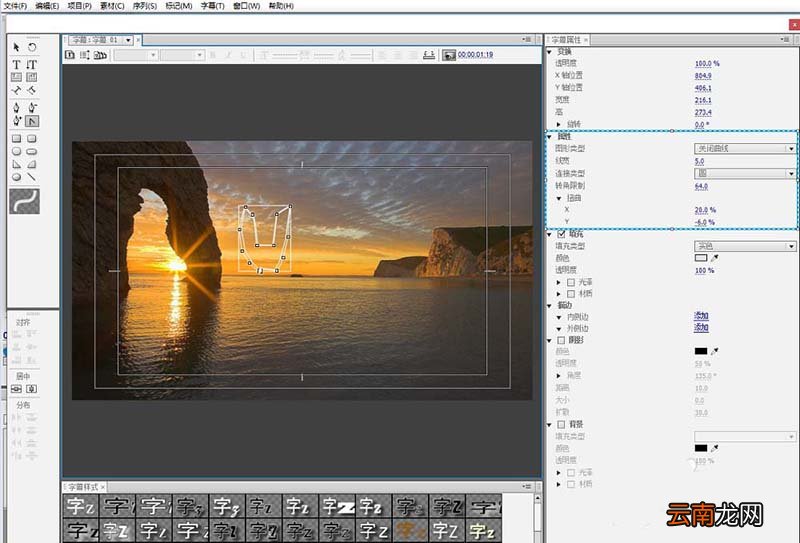Enable the 背景 background checkbox
800x543 pixels.
click(x=561, y=425)
